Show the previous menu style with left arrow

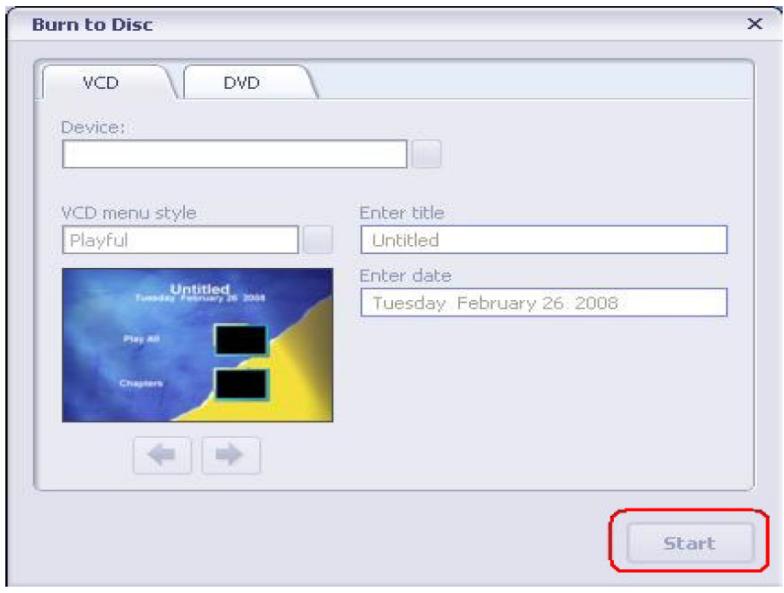pos(162,455)
